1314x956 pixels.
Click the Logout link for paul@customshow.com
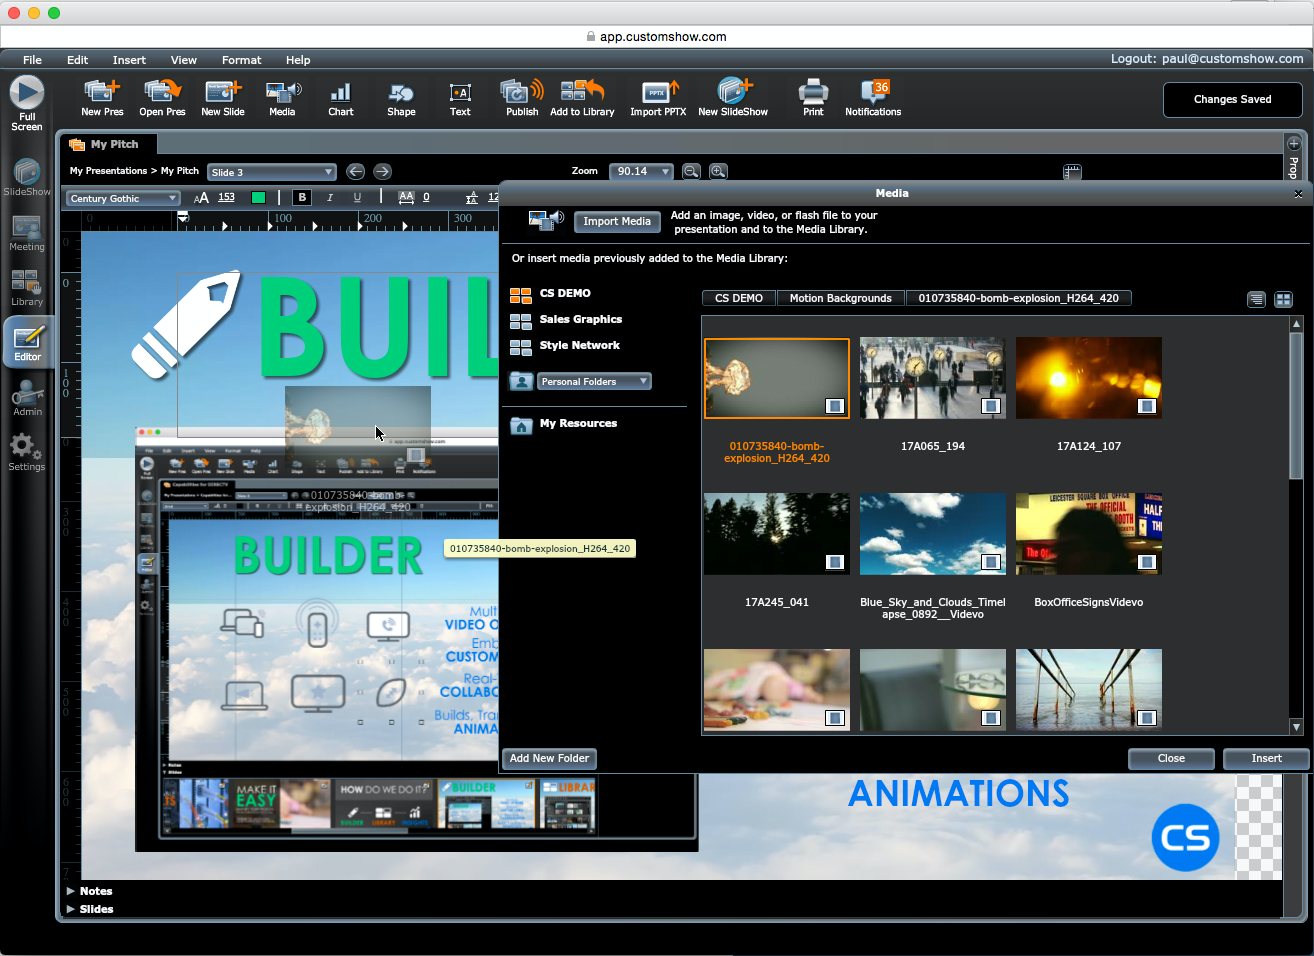1207,59
